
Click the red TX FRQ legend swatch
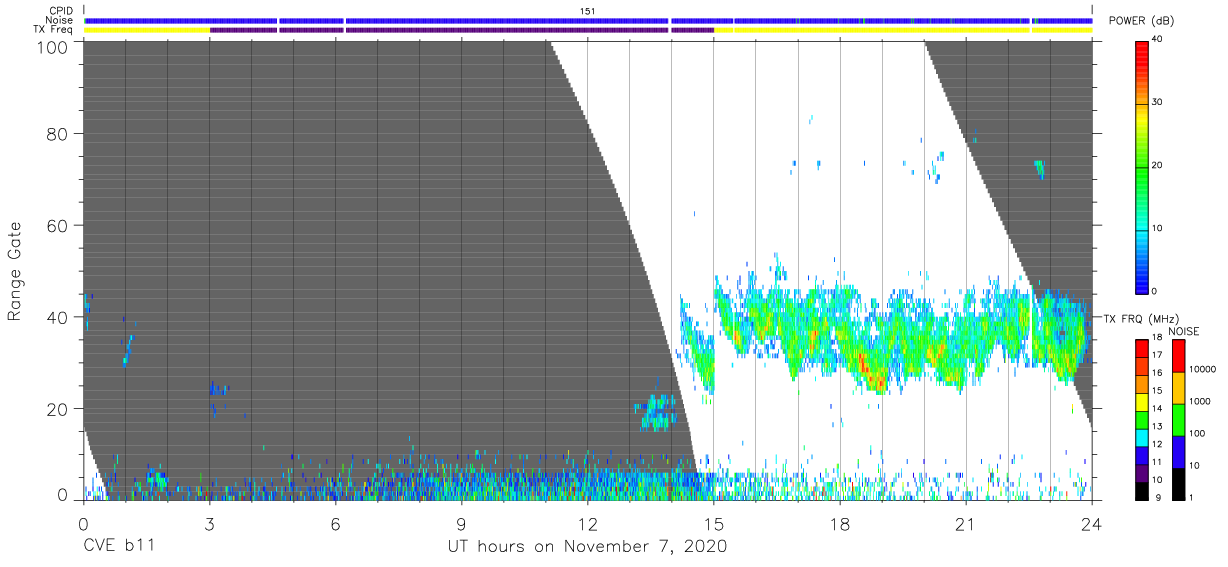pyautogui.click(x=1142, y=349)
